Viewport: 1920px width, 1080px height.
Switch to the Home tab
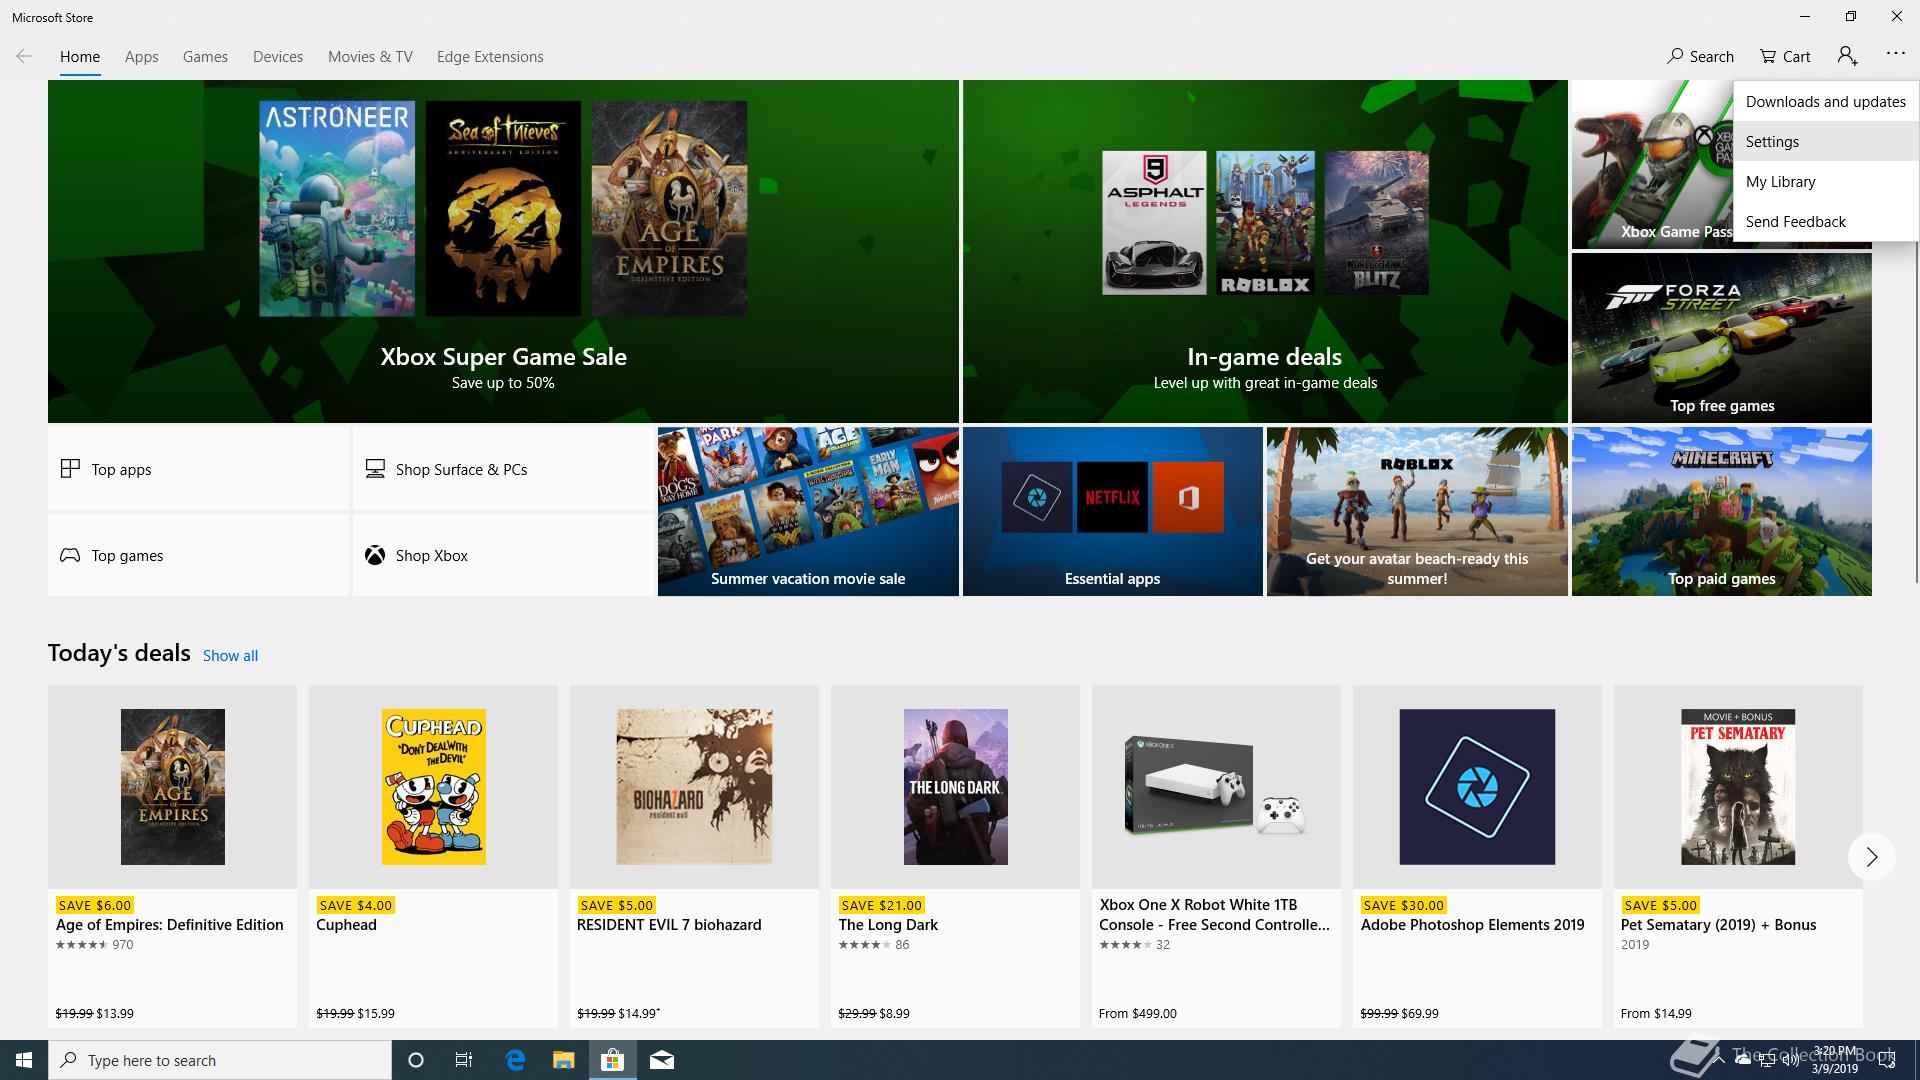(80, 57)
